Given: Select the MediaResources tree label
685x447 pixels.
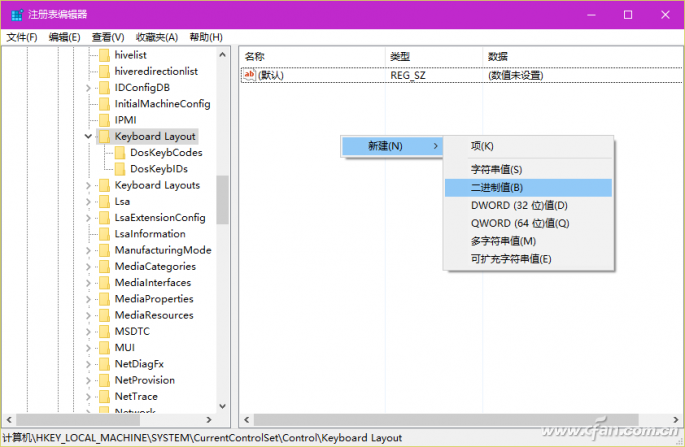Looking at the screenshot, I should click(x=154, y=315).
